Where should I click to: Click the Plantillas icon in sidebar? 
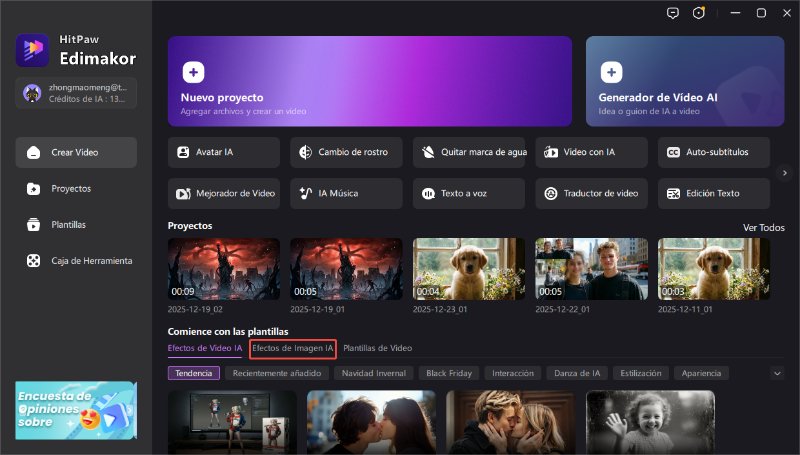pyautogui.click(x=34, y=224)
